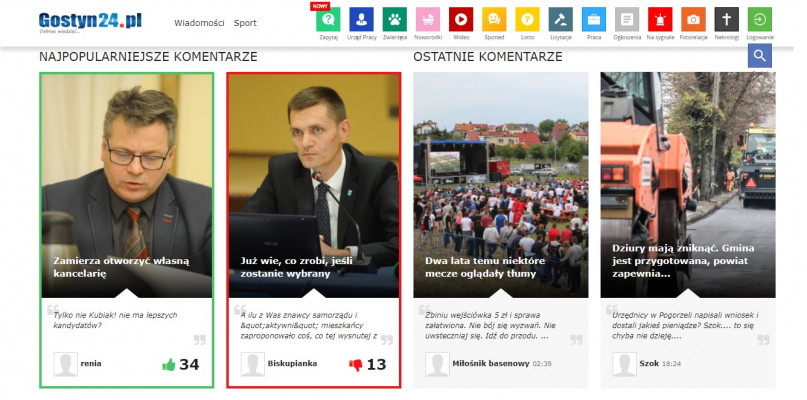Open the Wideo play icon
This screenshot has width=807, height=400.
tap(460, 19)
